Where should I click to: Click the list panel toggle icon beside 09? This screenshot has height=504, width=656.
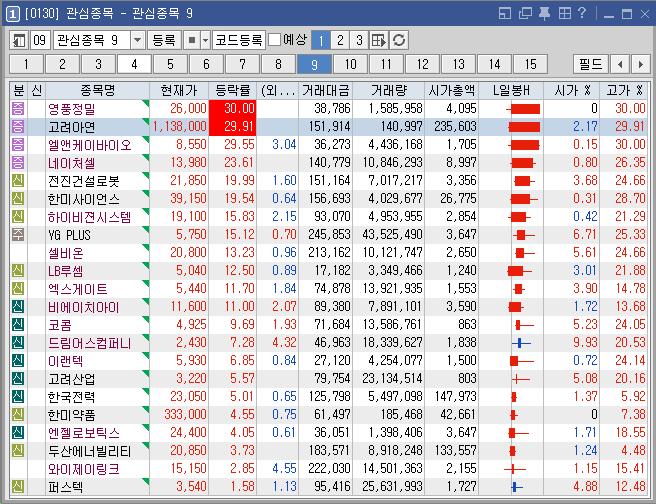point(19,40)
